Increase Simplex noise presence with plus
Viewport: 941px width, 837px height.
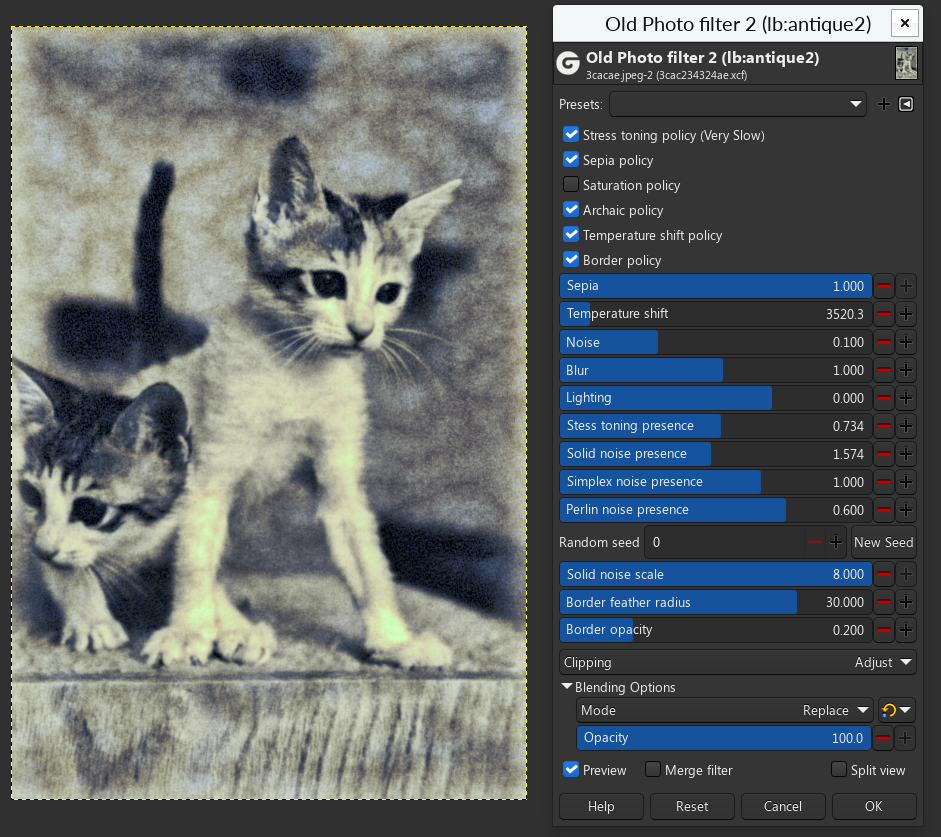[906, 482]
